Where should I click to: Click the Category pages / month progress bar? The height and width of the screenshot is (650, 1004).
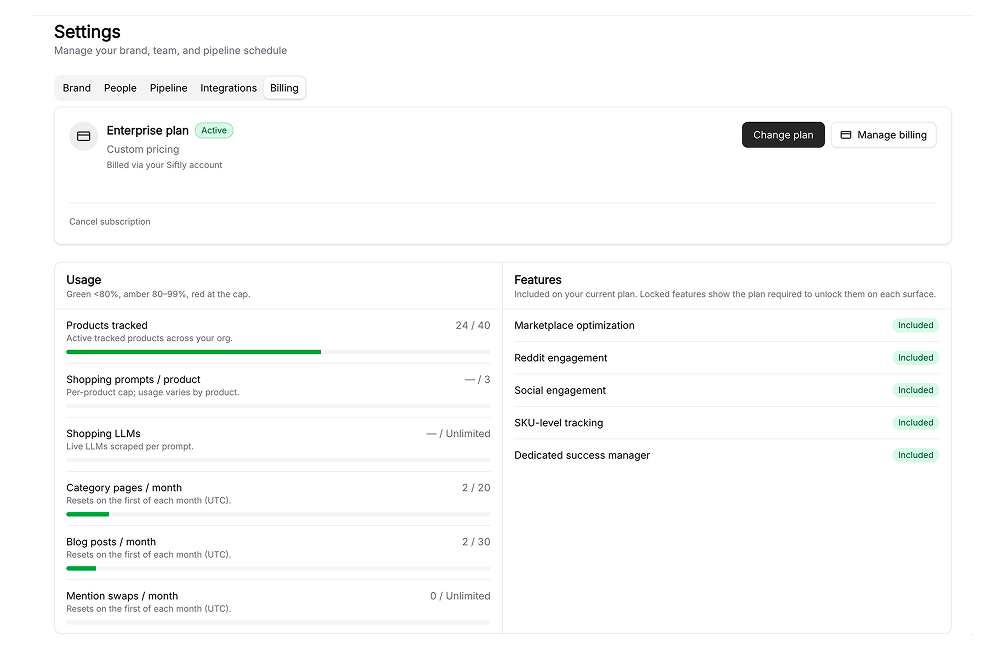coord(278,514)
